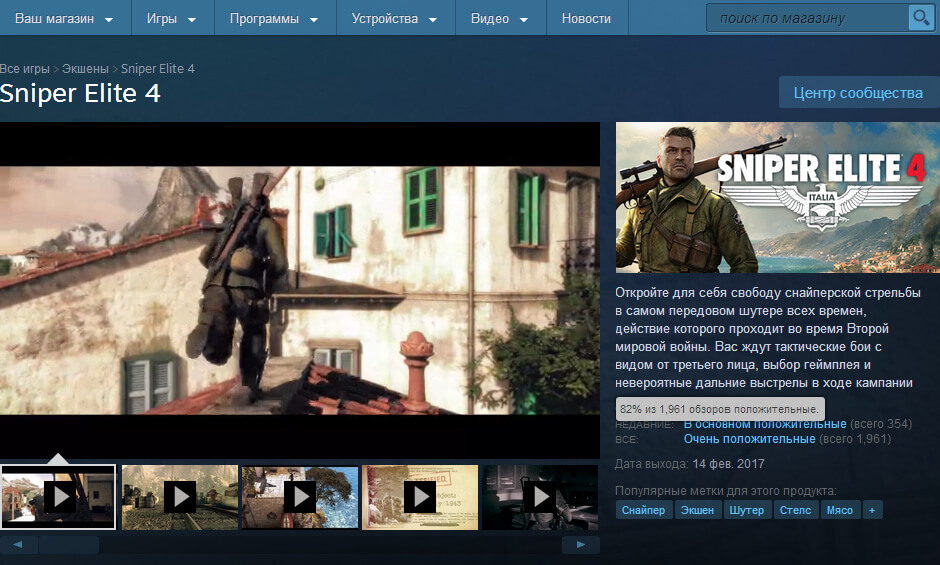Viewport: 940px width, 565px height.
Task: Select the Экшен tag
Action: point(697,510)
